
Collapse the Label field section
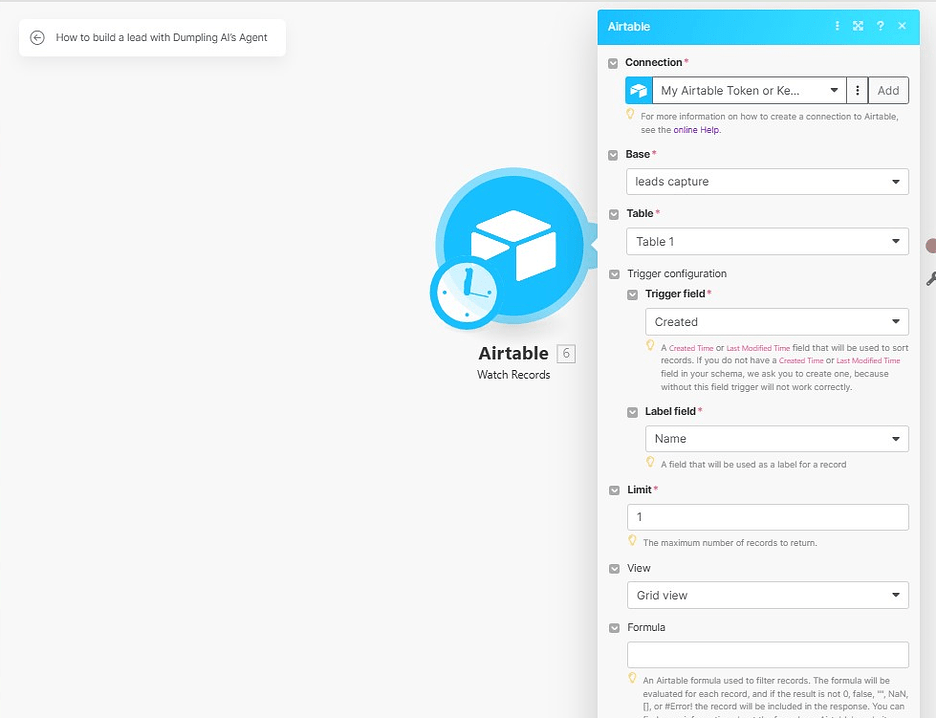click(631, 411)
